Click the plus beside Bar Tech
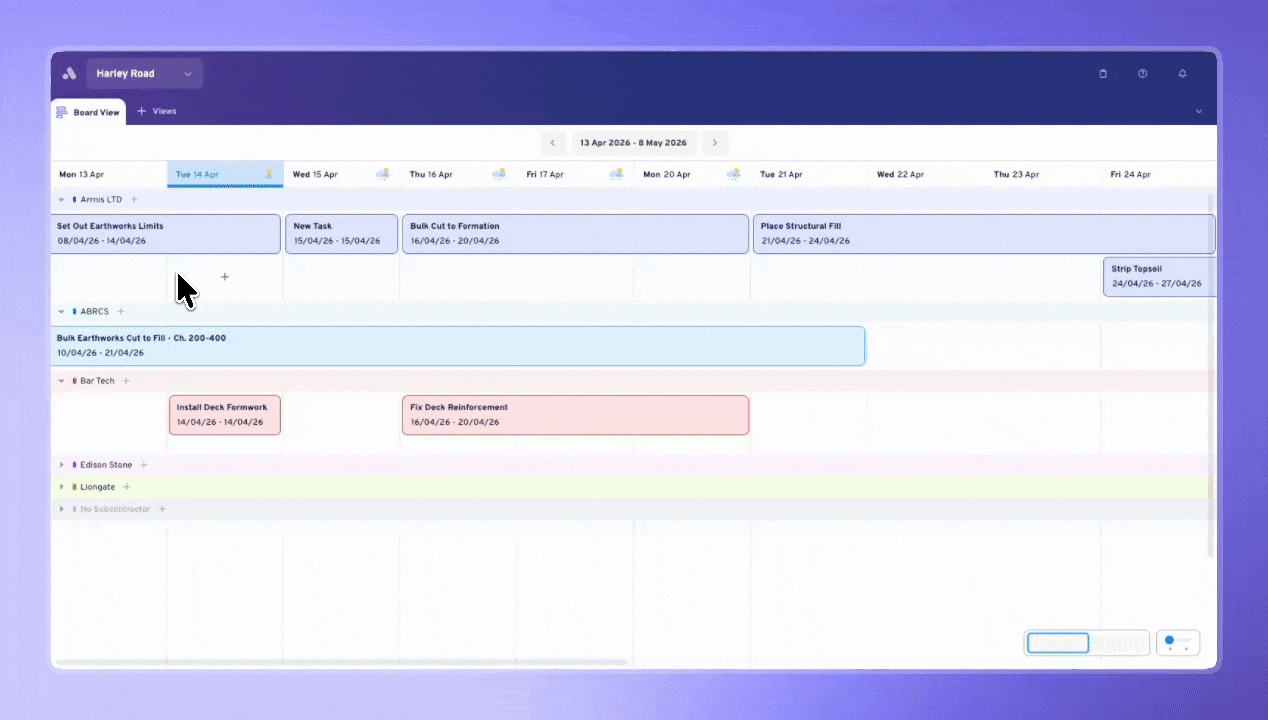1268x720 pixels. (x=127, y=381)
